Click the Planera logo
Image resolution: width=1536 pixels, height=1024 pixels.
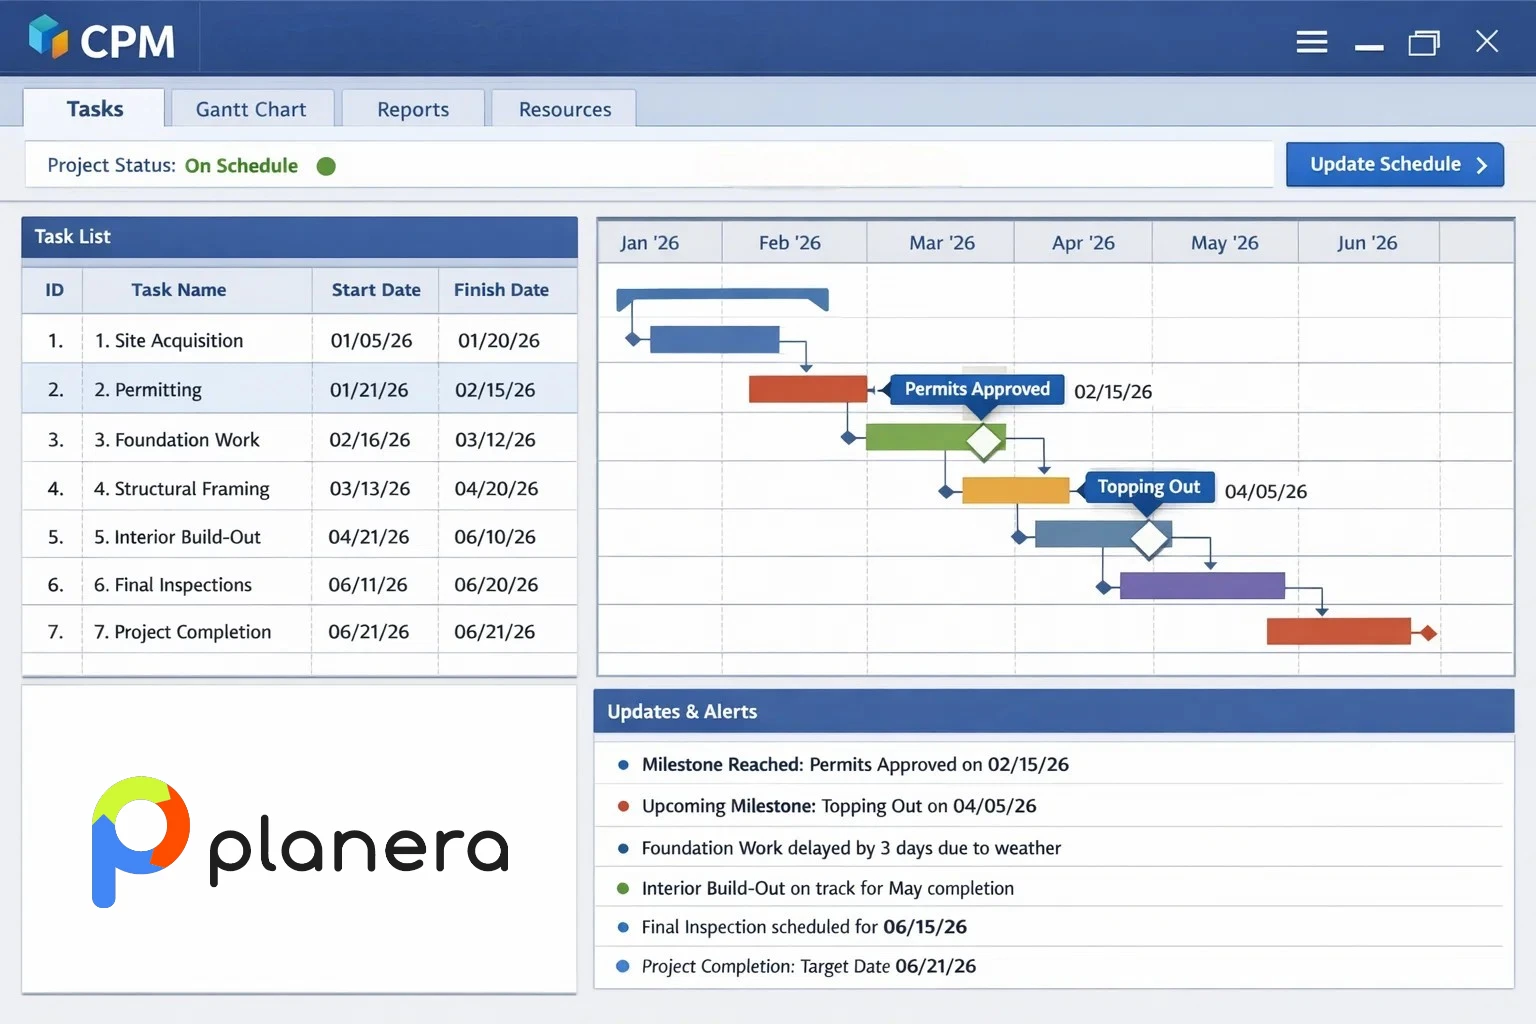click(x=299, y=842)
